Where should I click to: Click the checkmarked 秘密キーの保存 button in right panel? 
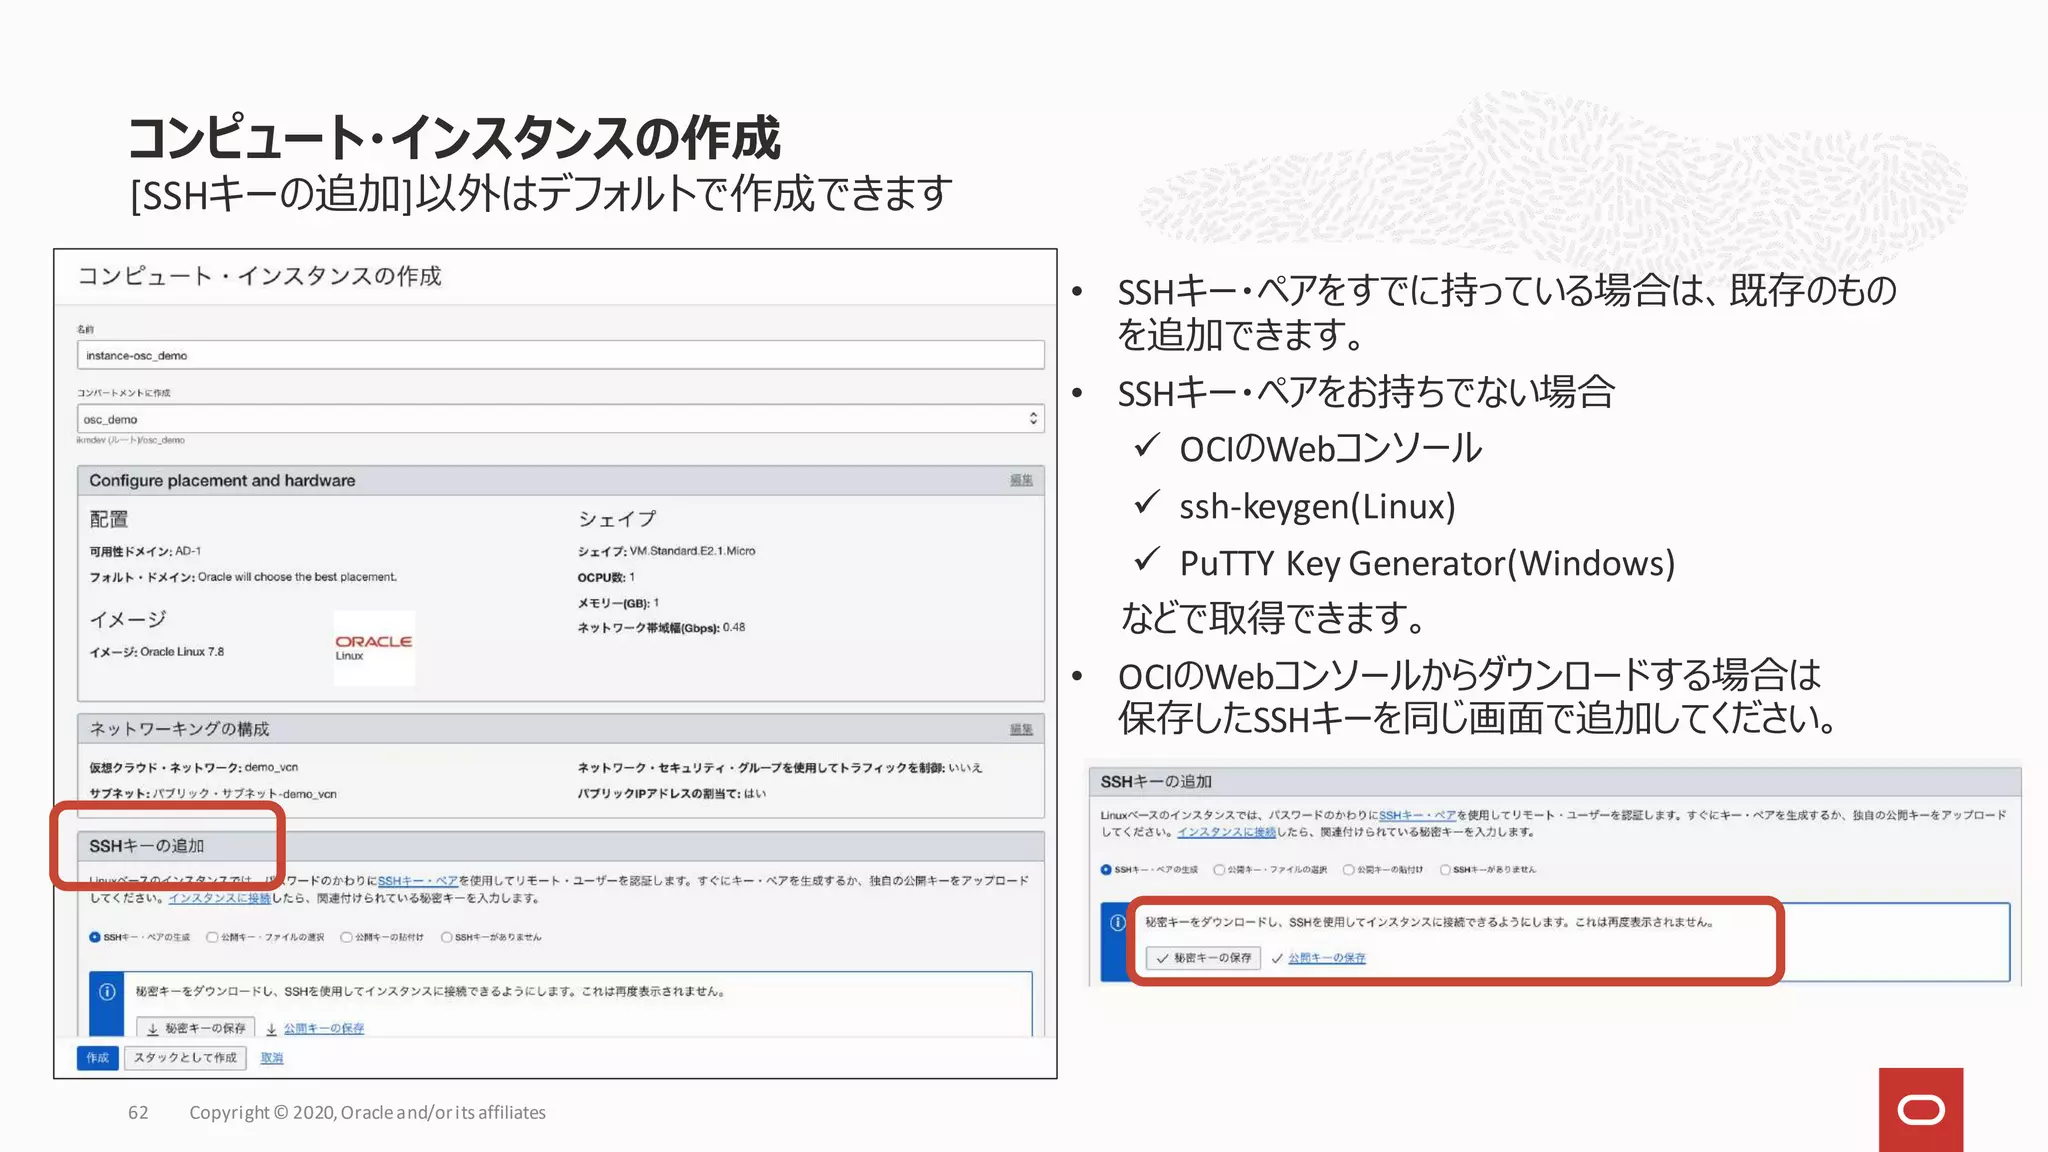point(1203,958)
